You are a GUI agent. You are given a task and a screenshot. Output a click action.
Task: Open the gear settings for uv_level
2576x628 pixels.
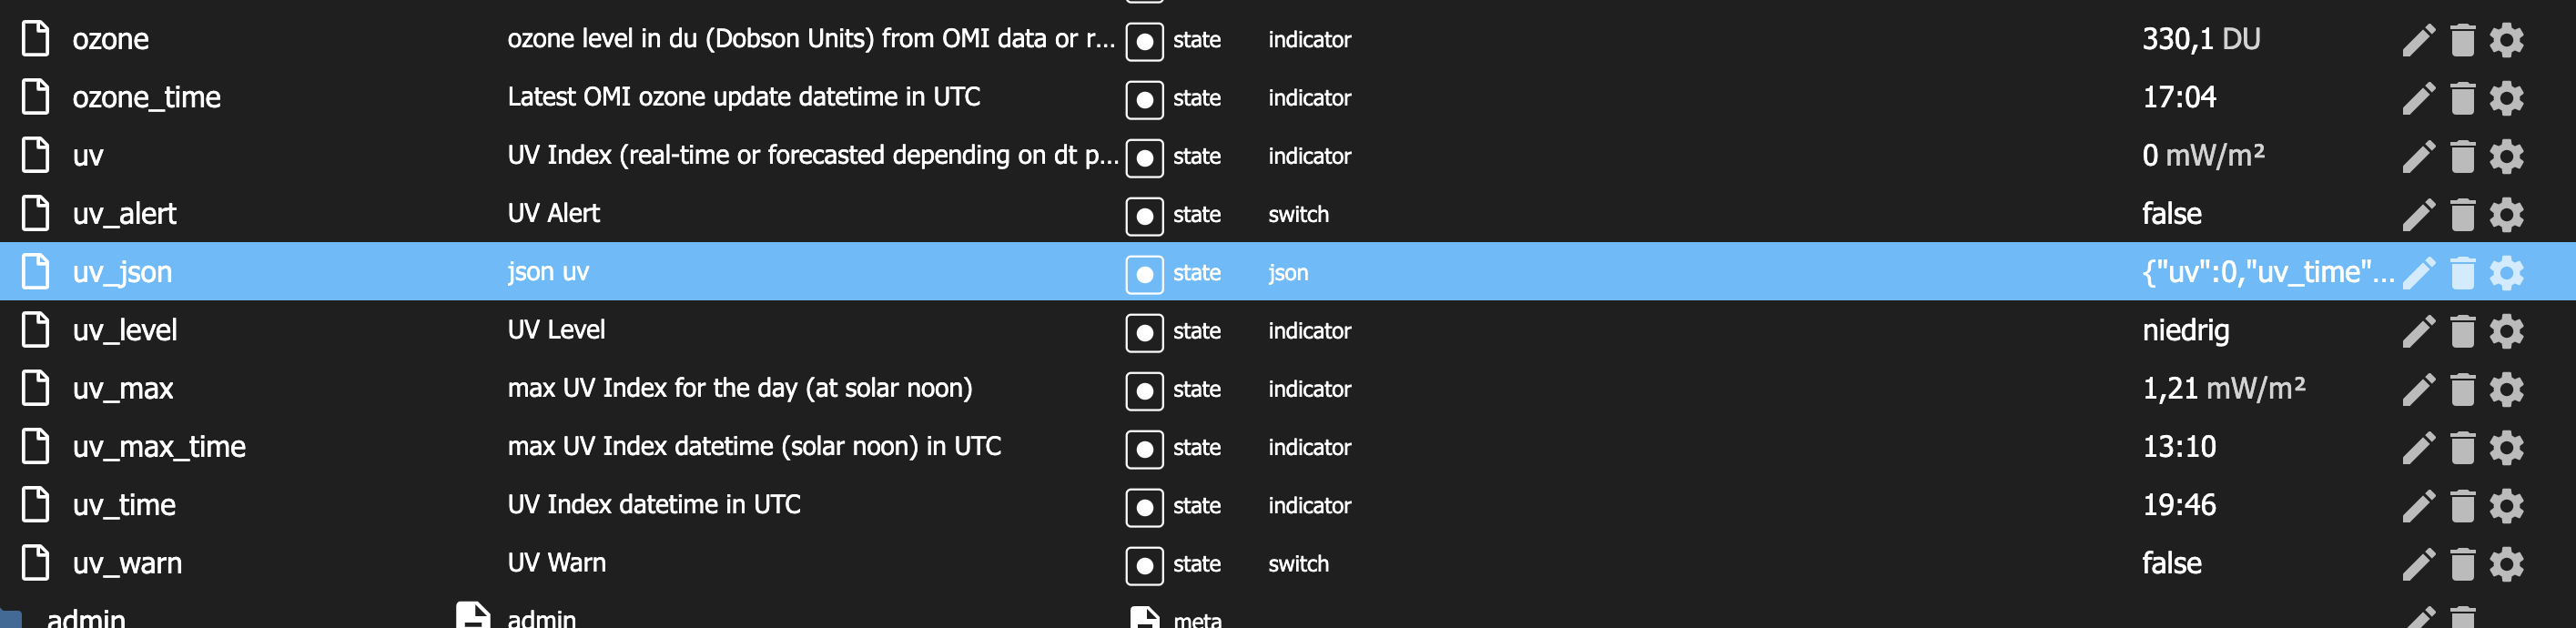pyautogui.click(x=2506, y=331)
